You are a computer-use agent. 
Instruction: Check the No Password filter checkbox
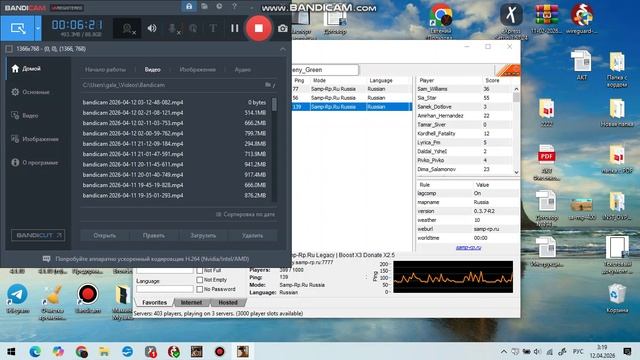point(200,289)
